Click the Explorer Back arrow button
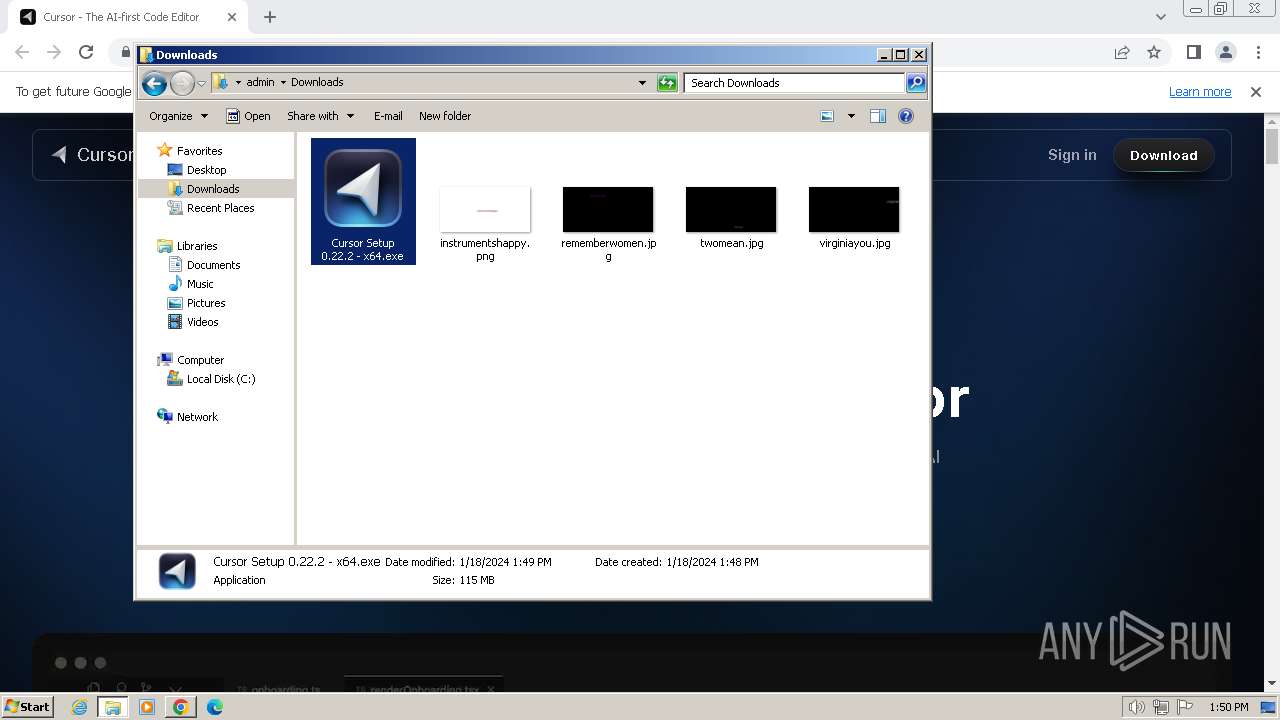 point(154,83)
